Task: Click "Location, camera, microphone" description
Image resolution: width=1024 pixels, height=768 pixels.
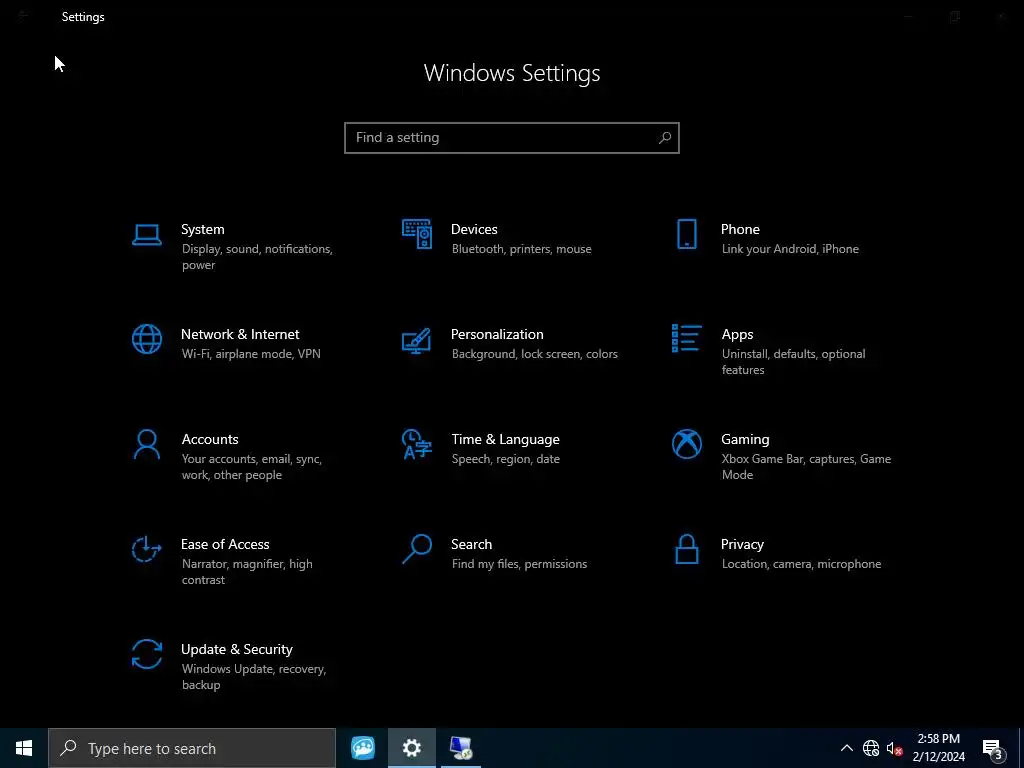Action: click(801, 564)
